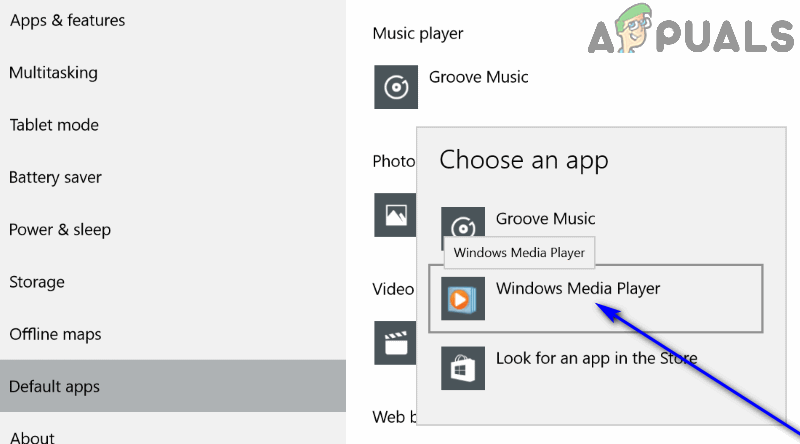Click the Video player clapperboard icon
The image size is (800, 444).
[x=394, y=342]
